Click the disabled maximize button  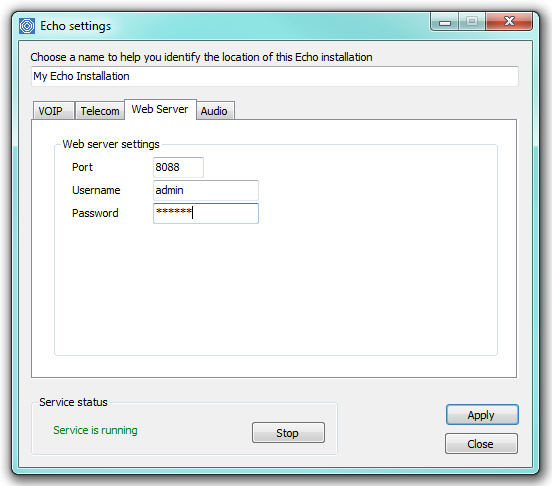(x=472, y=22)
